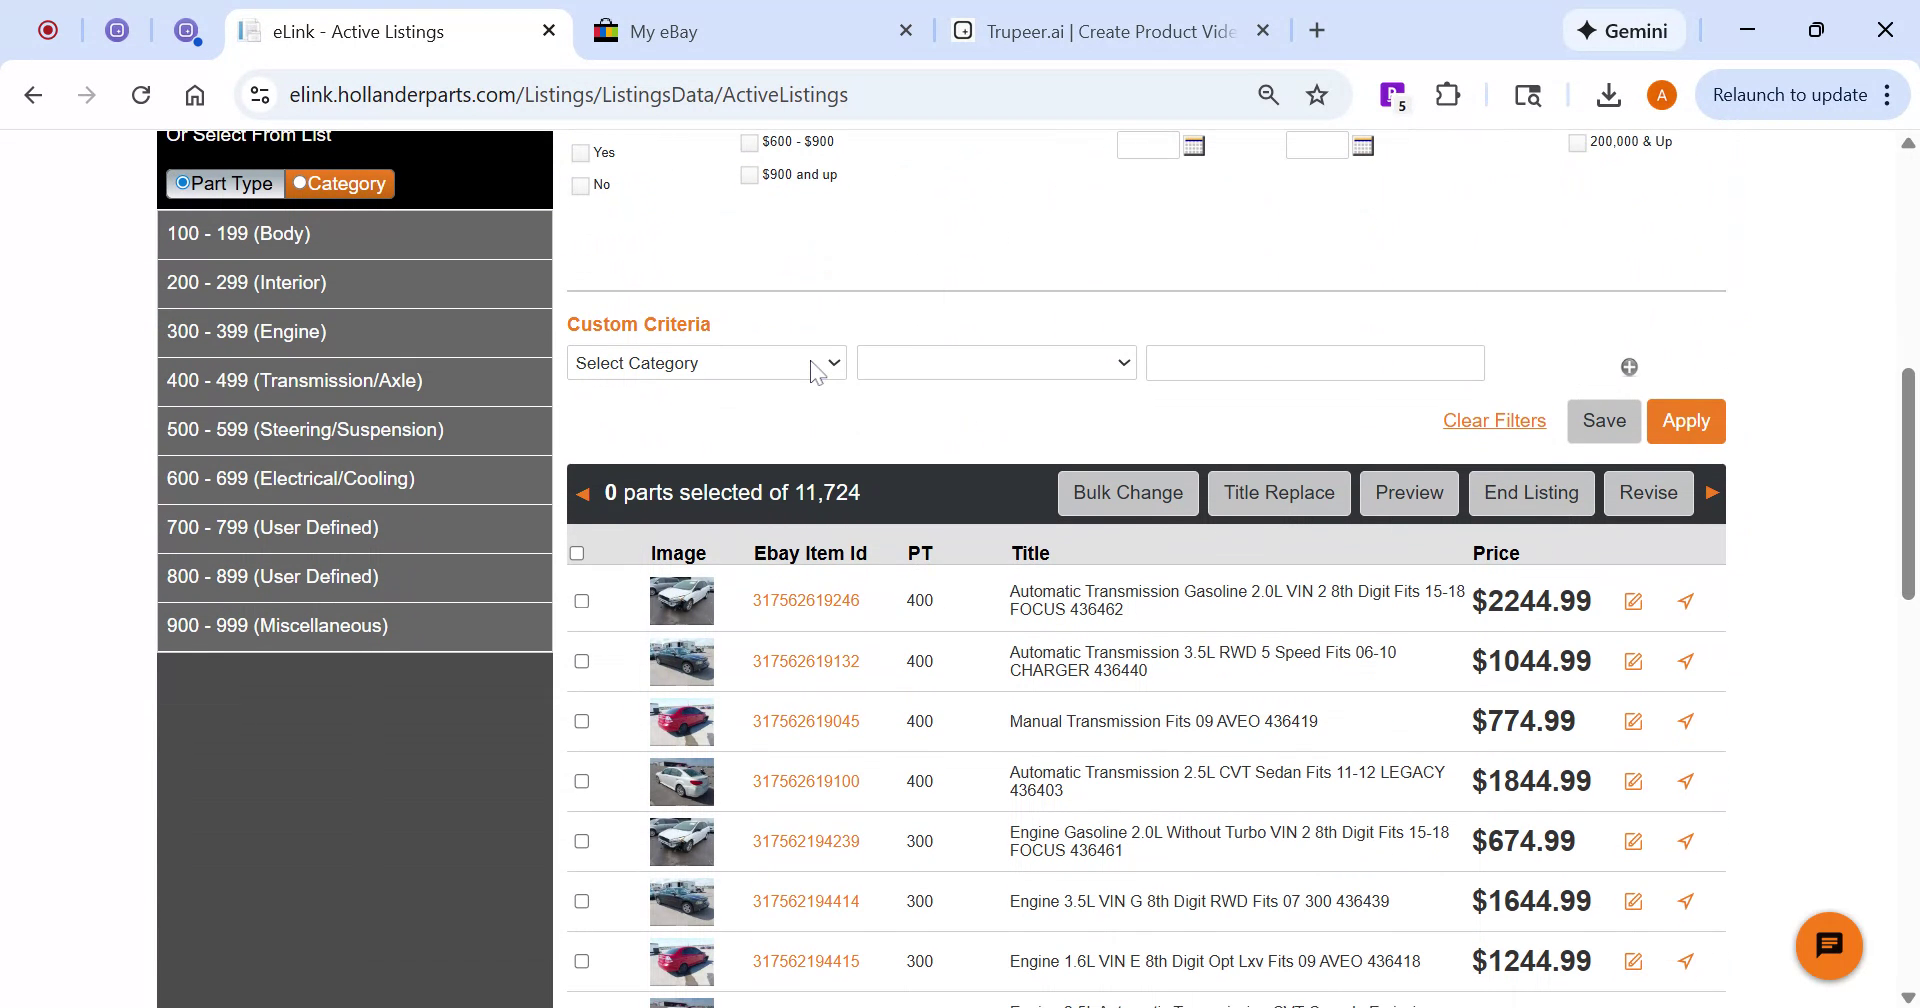Switch to the My eBay tab

(663, 31)
